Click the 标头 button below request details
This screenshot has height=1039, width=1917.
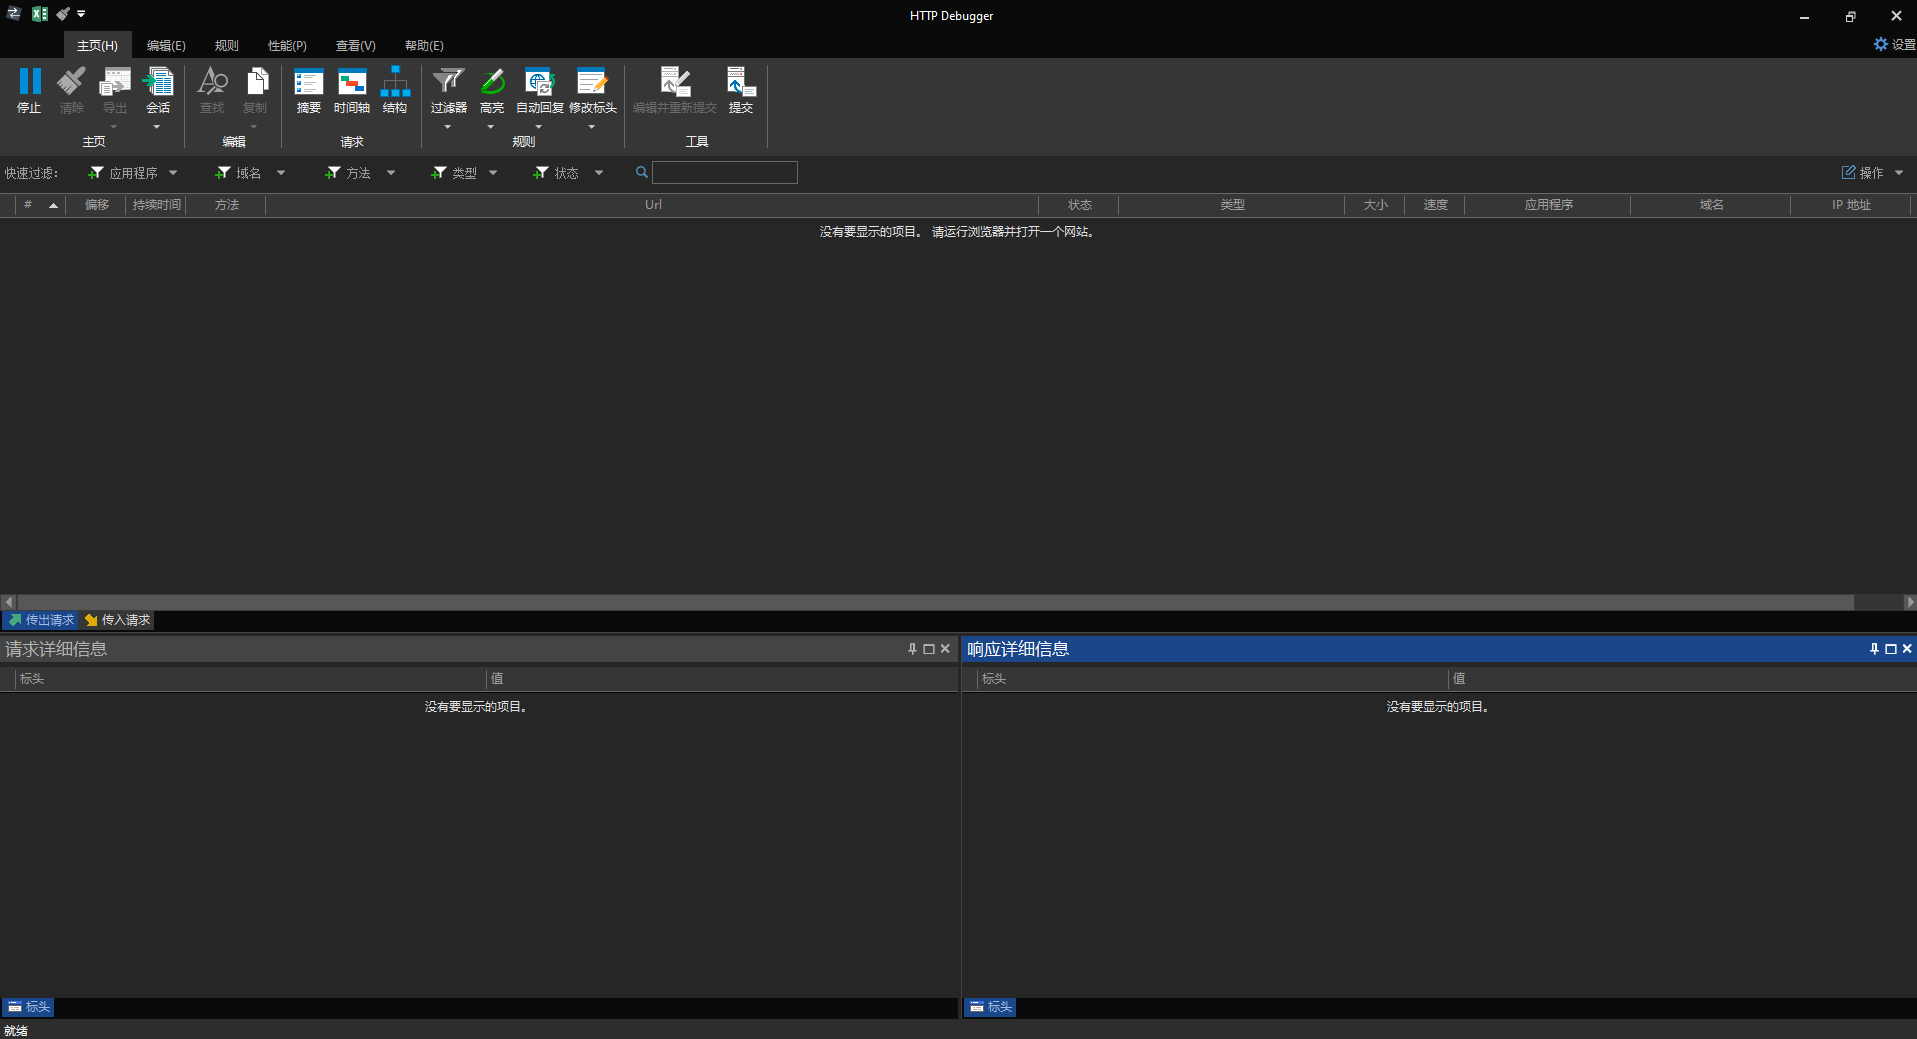click(27, 1007)
